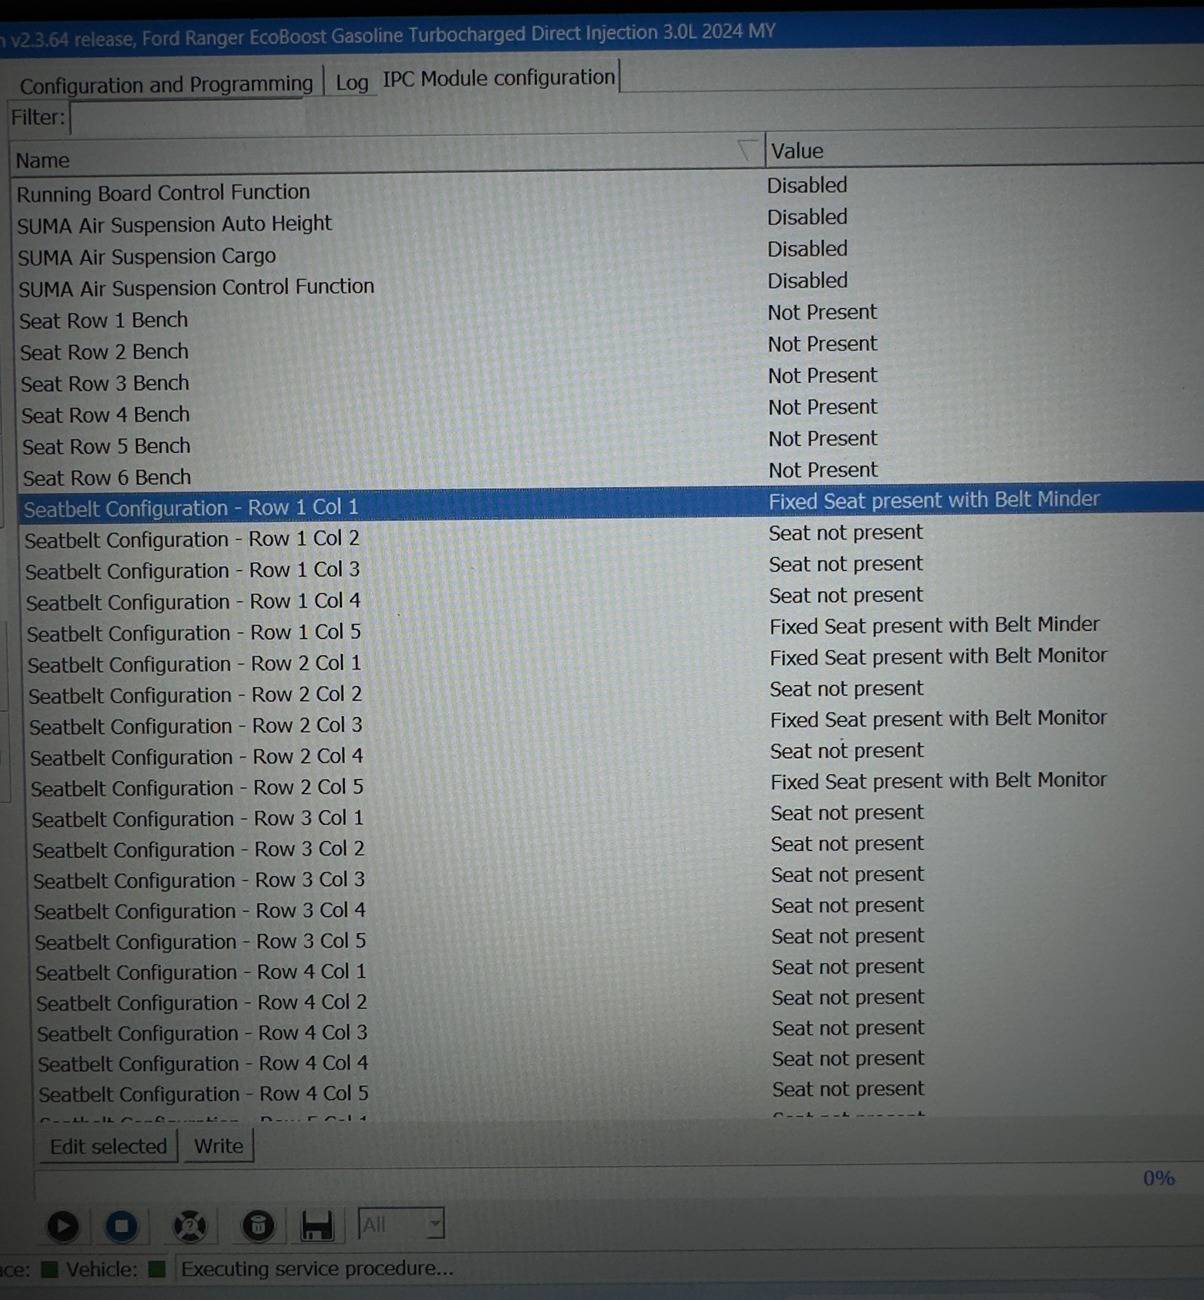Select Seat Row 5 Bench row
Viewport: 1204px width, 1300px height.
click(x=610, y=443)
